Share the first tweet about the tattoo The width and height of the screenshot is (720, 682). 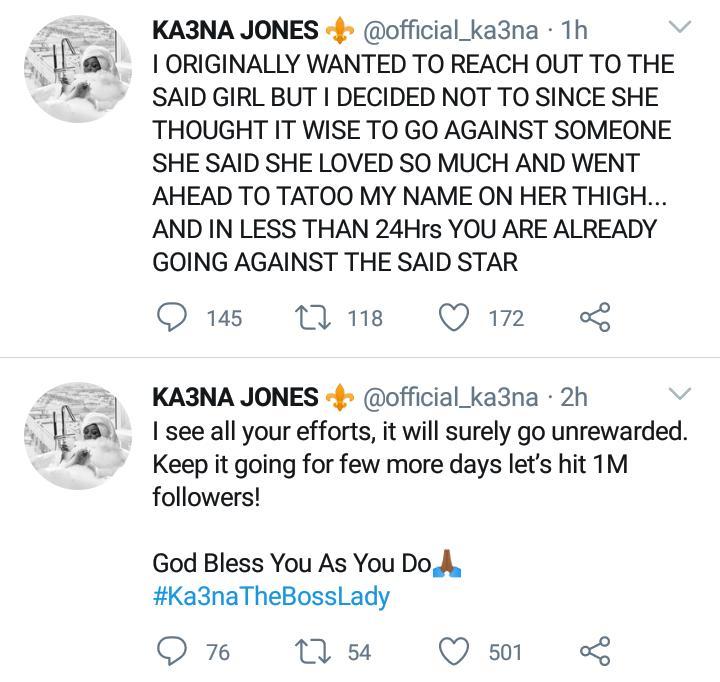pyautogui.click(x=594, y=318)
